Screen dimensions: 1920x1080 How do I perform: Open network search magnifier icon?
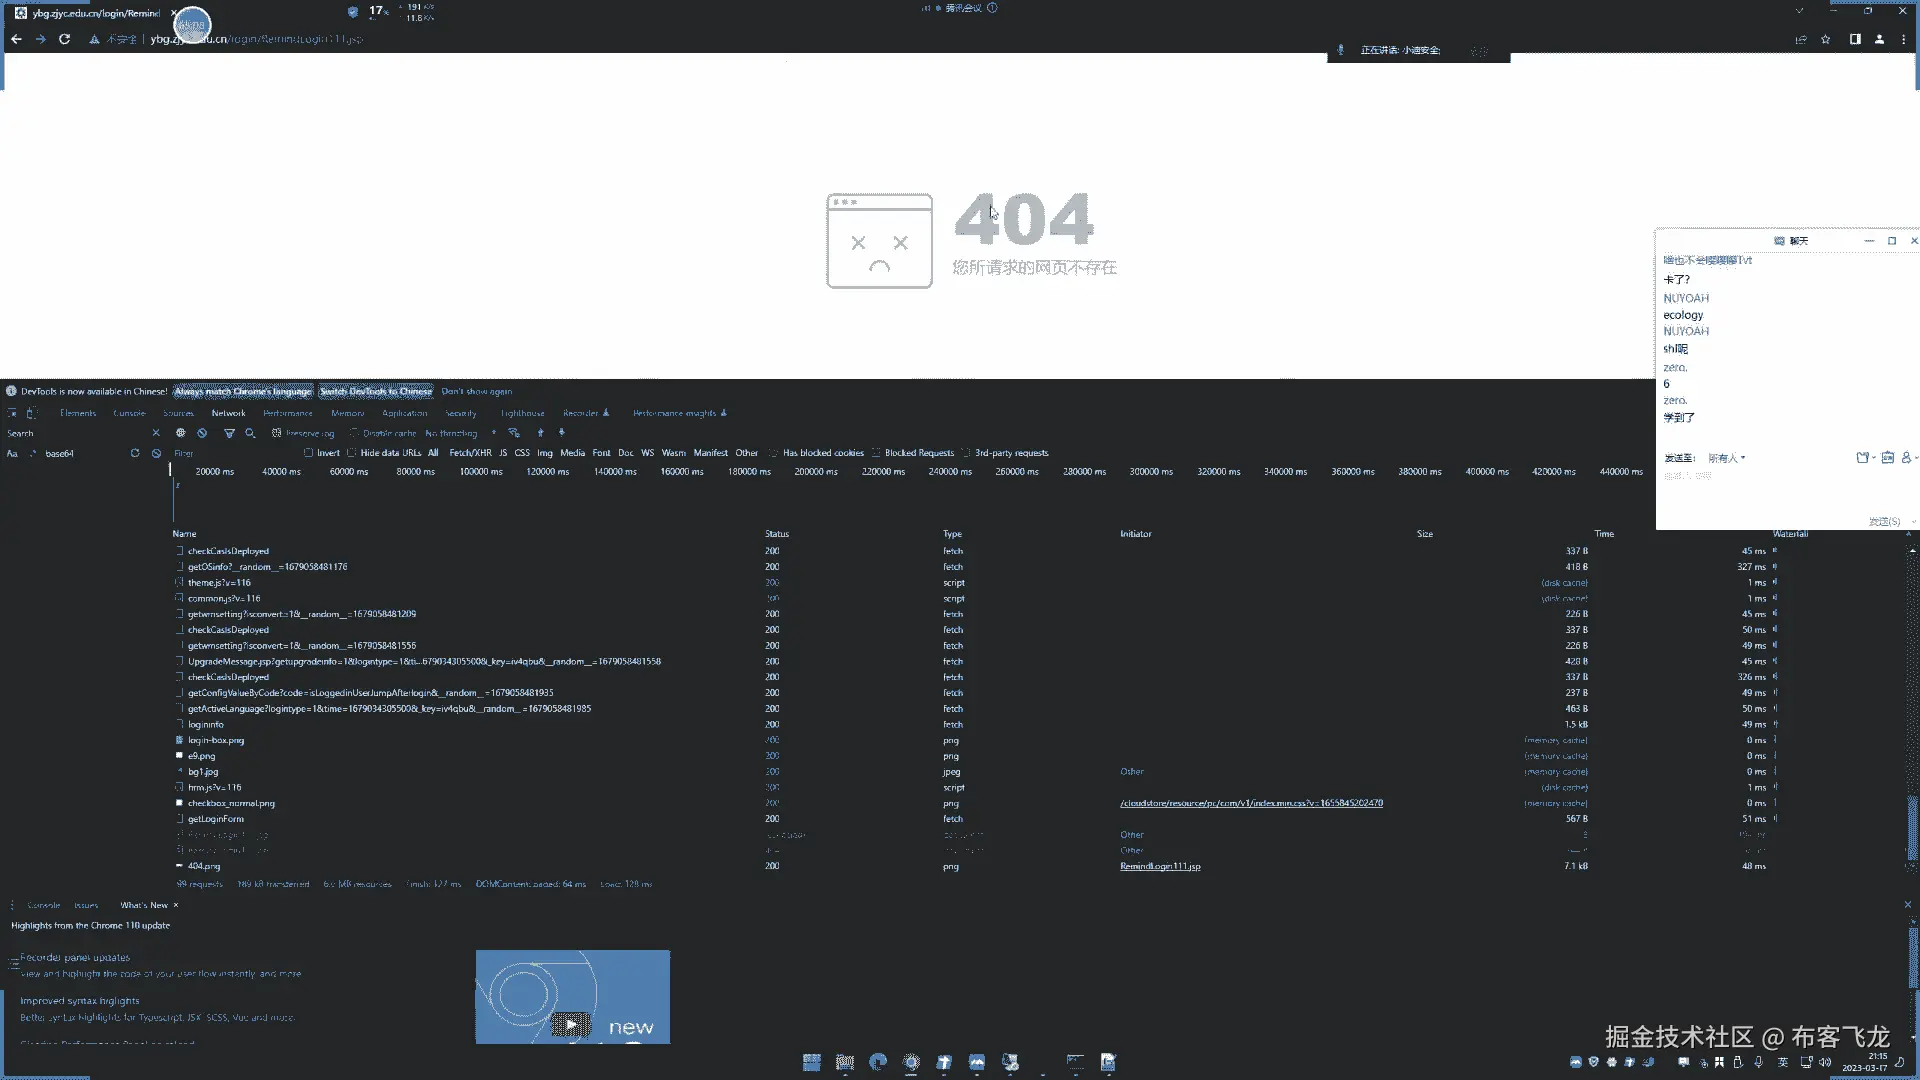point(250,433)
